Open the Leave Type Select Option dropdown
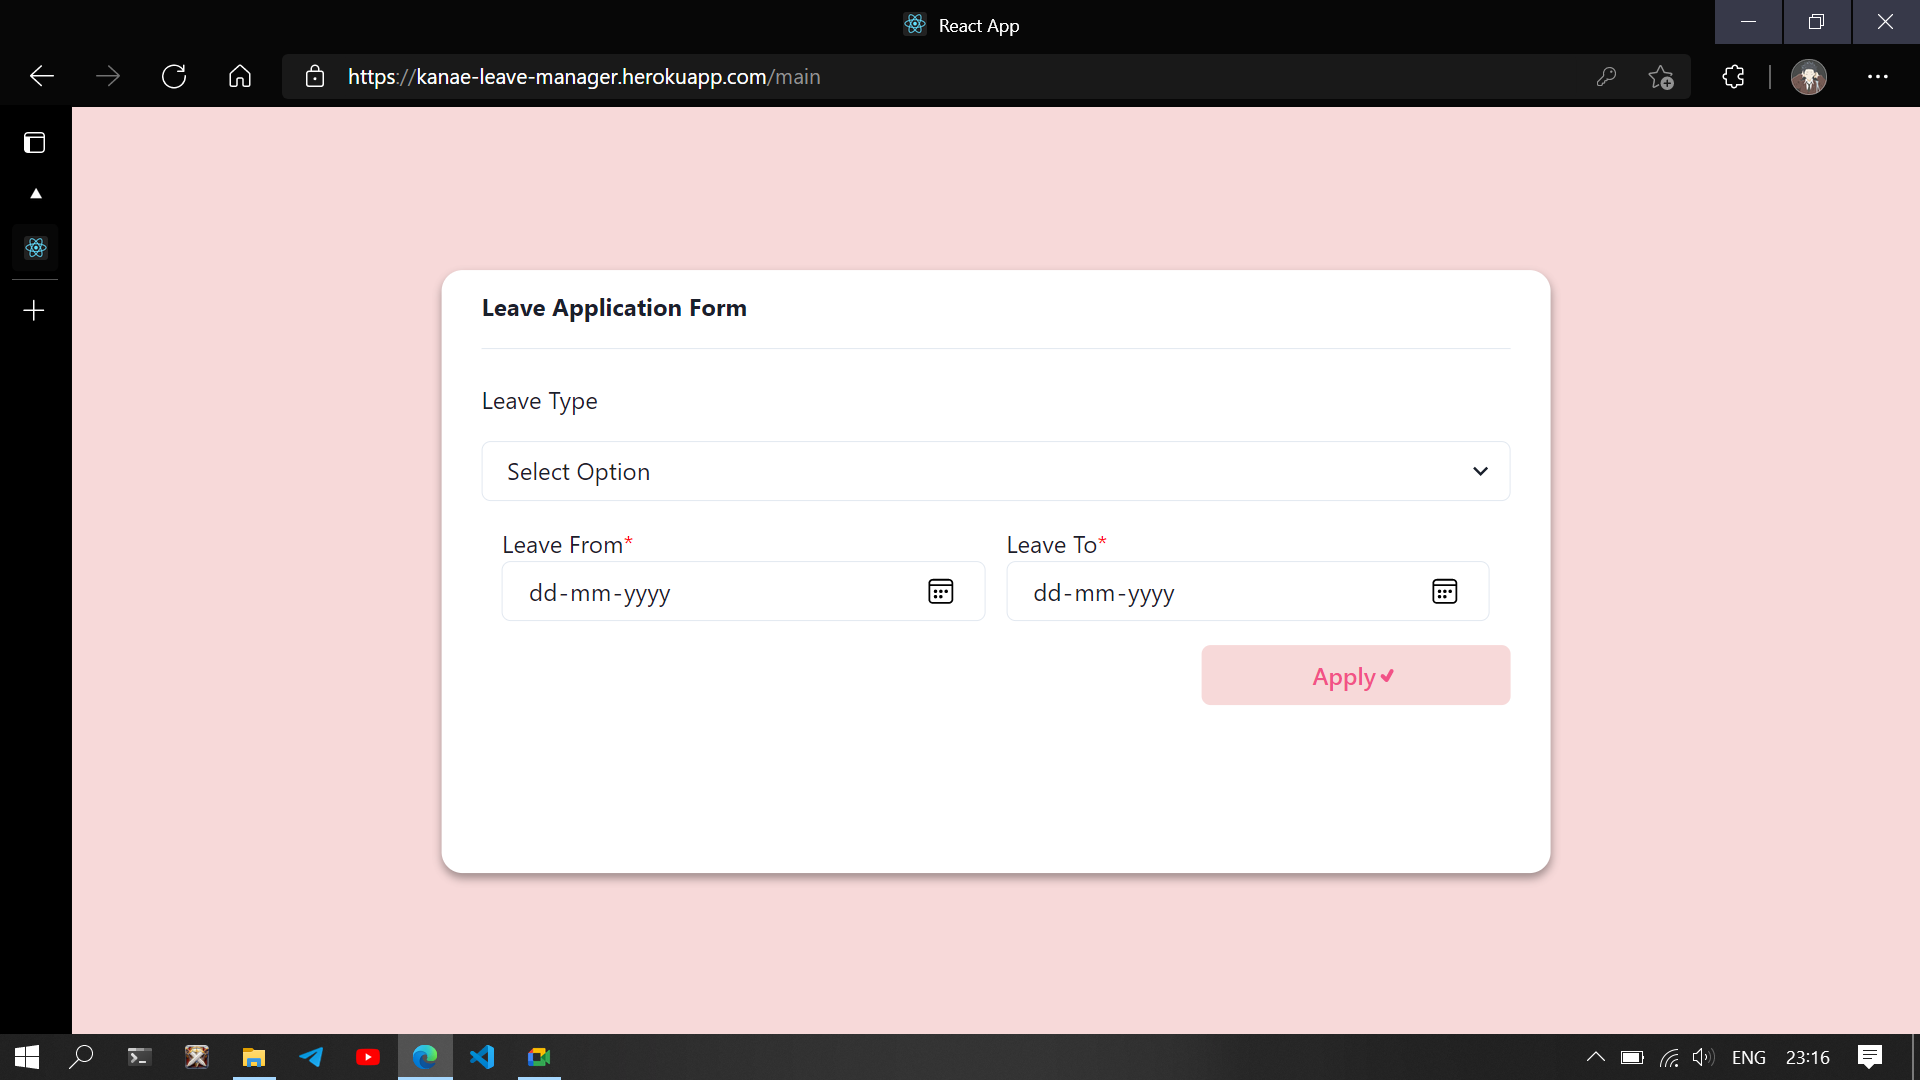1920x1080 pixels. point(994,471)
